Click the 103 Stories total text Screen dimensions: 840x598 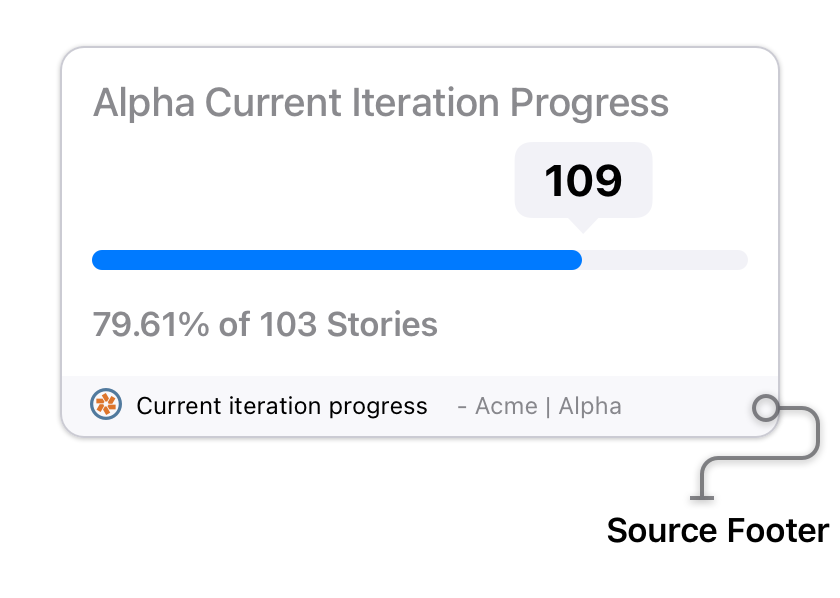(348, 324)
